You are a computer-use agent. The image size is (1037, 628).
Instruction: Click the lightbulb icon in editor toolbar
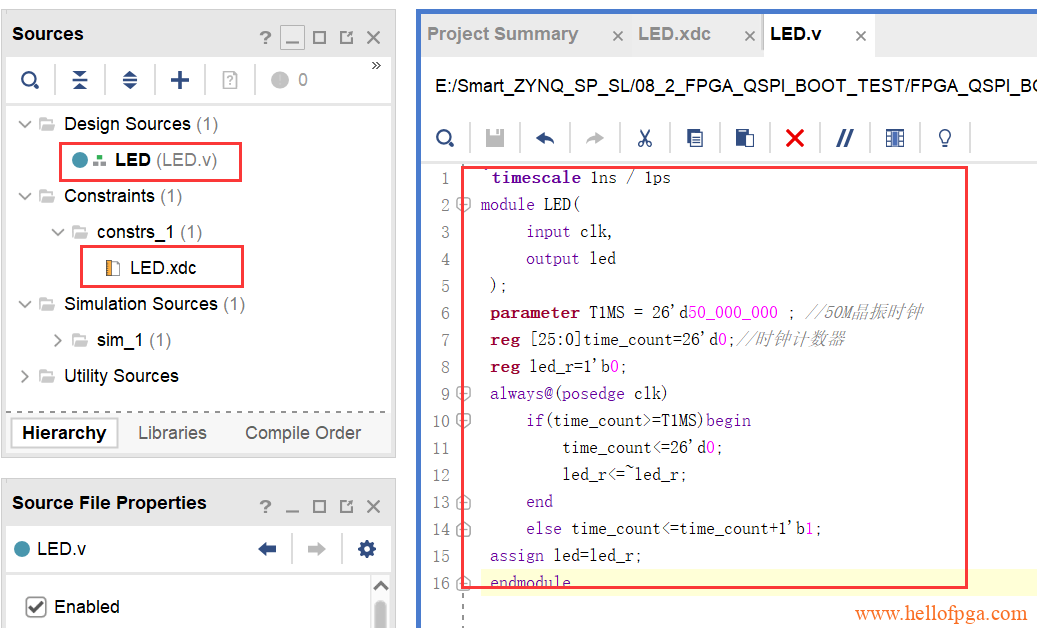[944, 138]
